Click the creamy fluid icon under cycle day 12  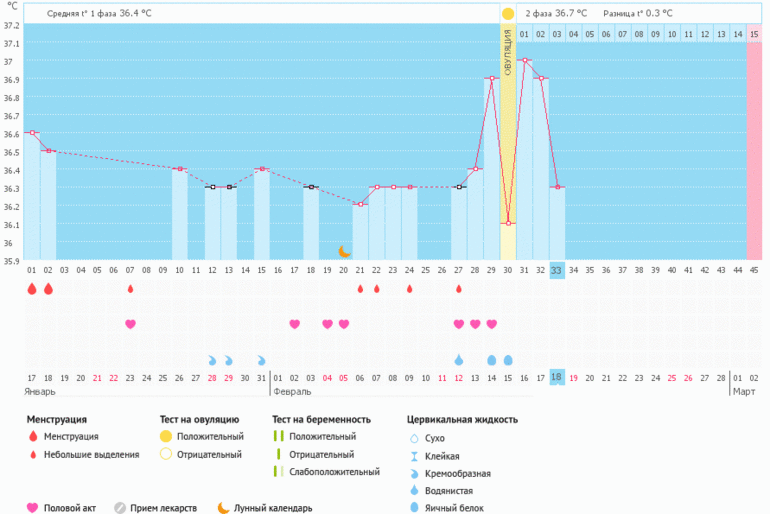click(212, 360)
